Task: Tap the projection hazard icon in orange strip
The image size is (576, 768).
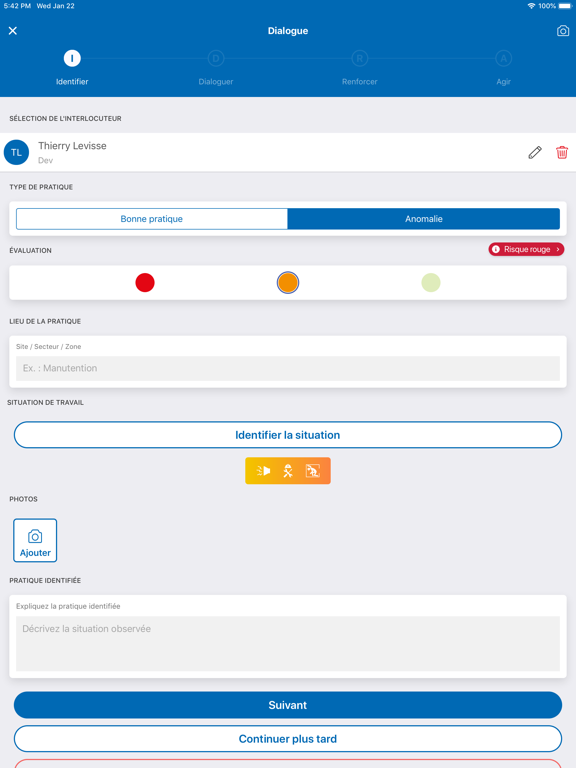Action: click(264, 471)
